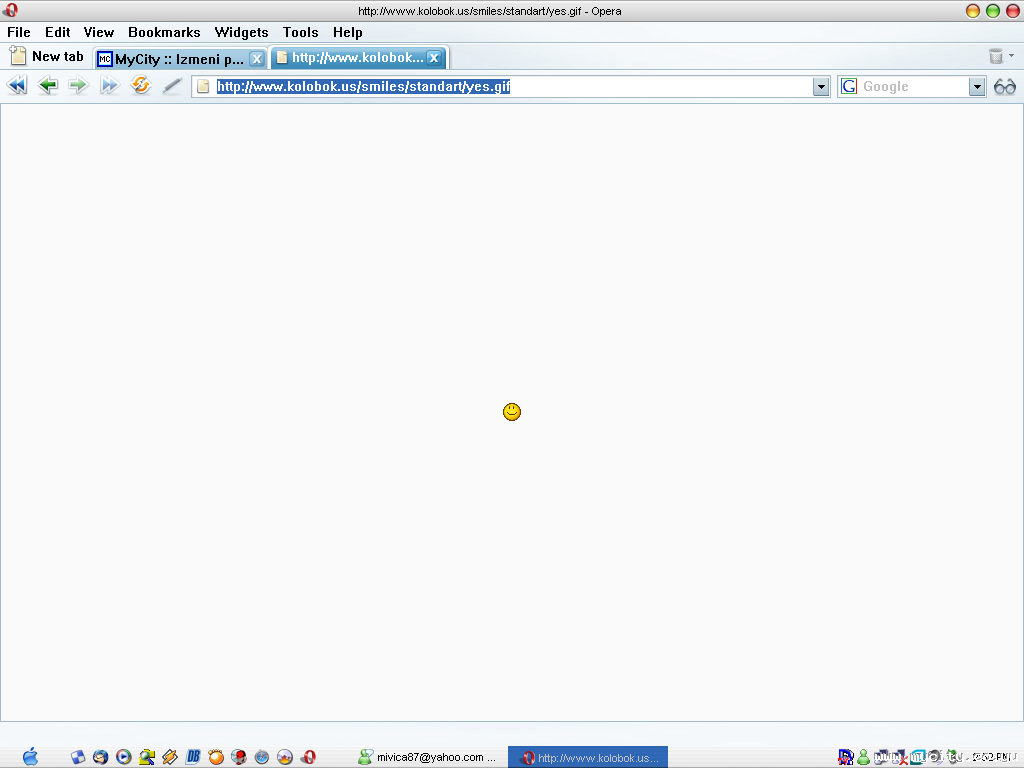
Task: Launch Opera from quick launch bar
Action: coord(308,757)
